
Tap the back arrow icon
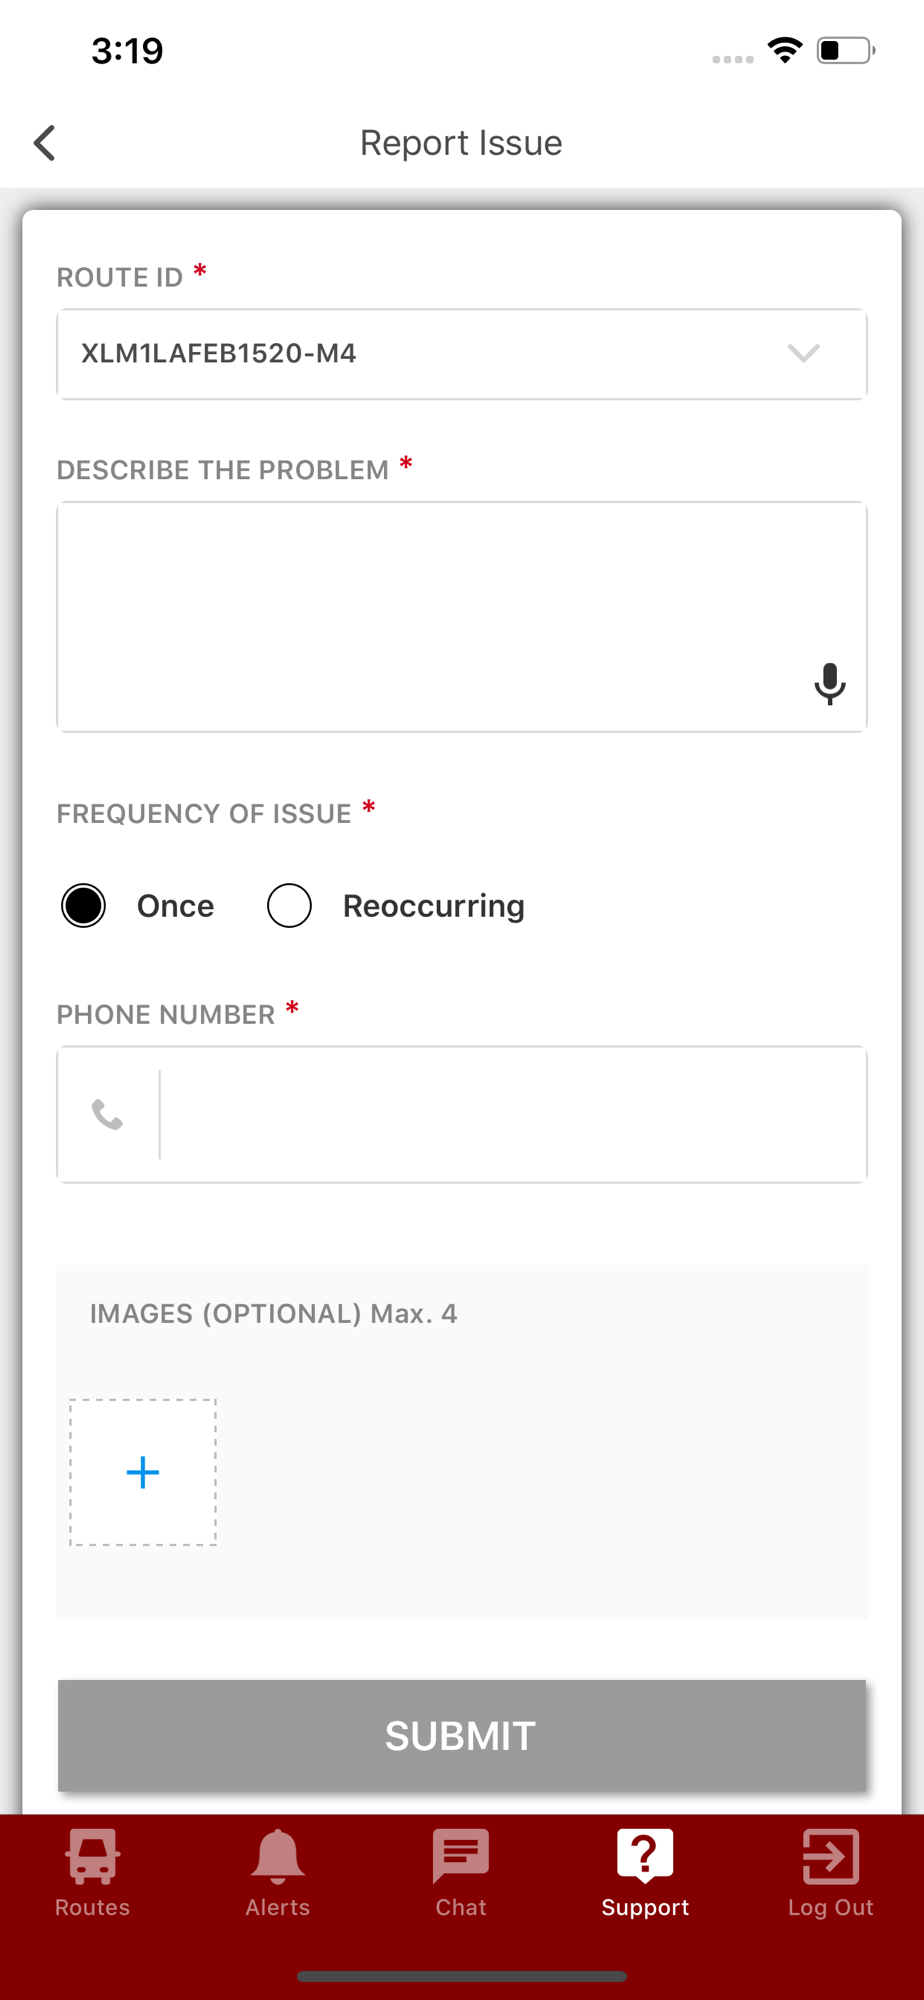click(44, 143)
